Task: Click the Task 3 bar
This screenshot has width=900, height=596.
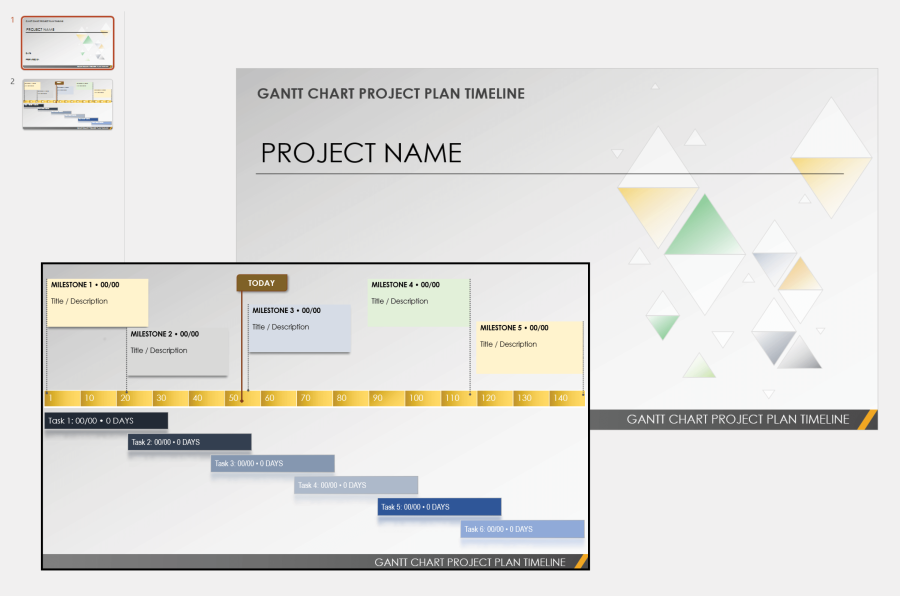Action: pyautogui.click(x=272, y=463)
